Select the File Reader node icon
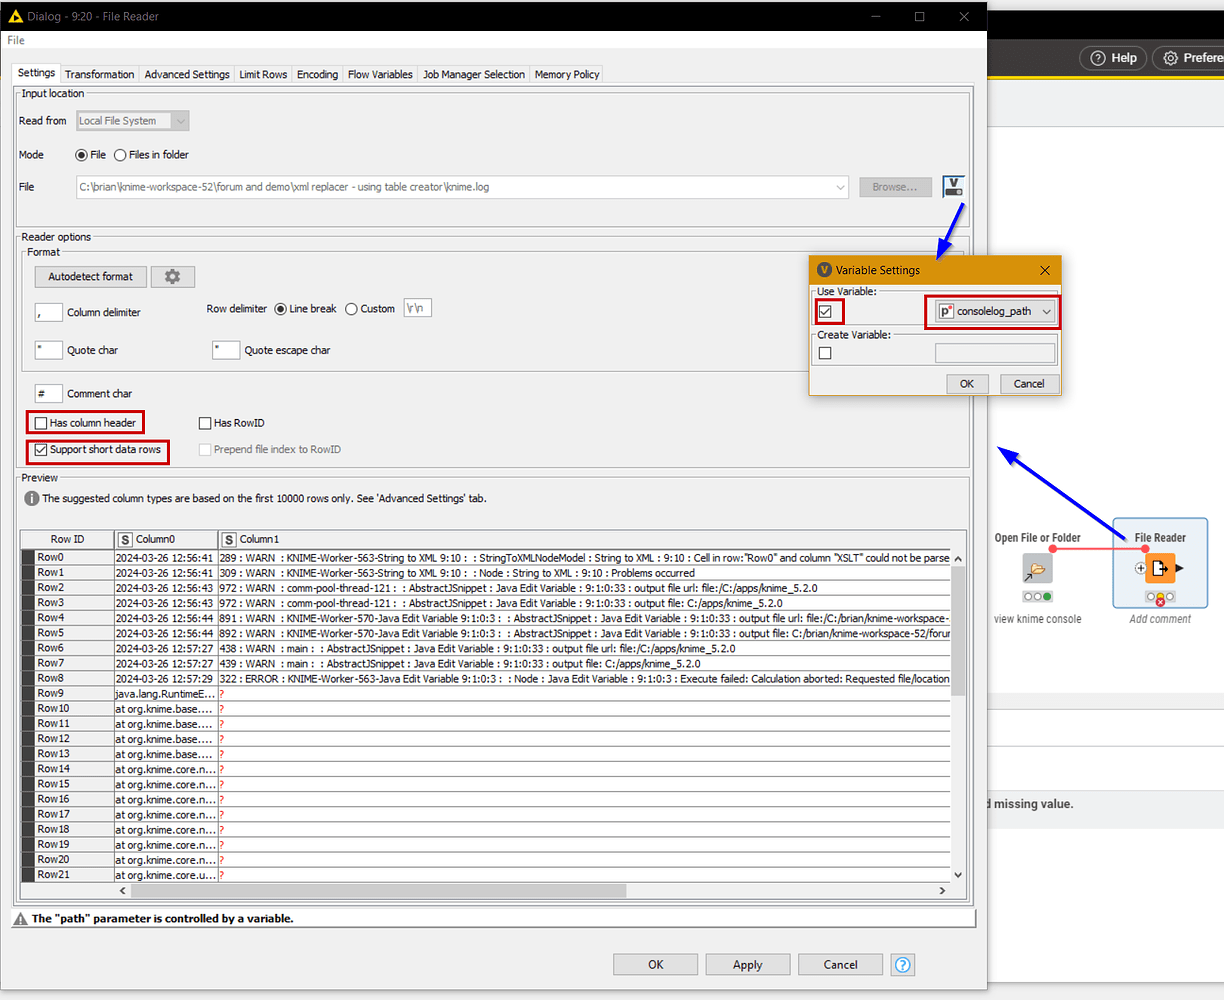The image size is (1224, 1000). (1160, 569)
